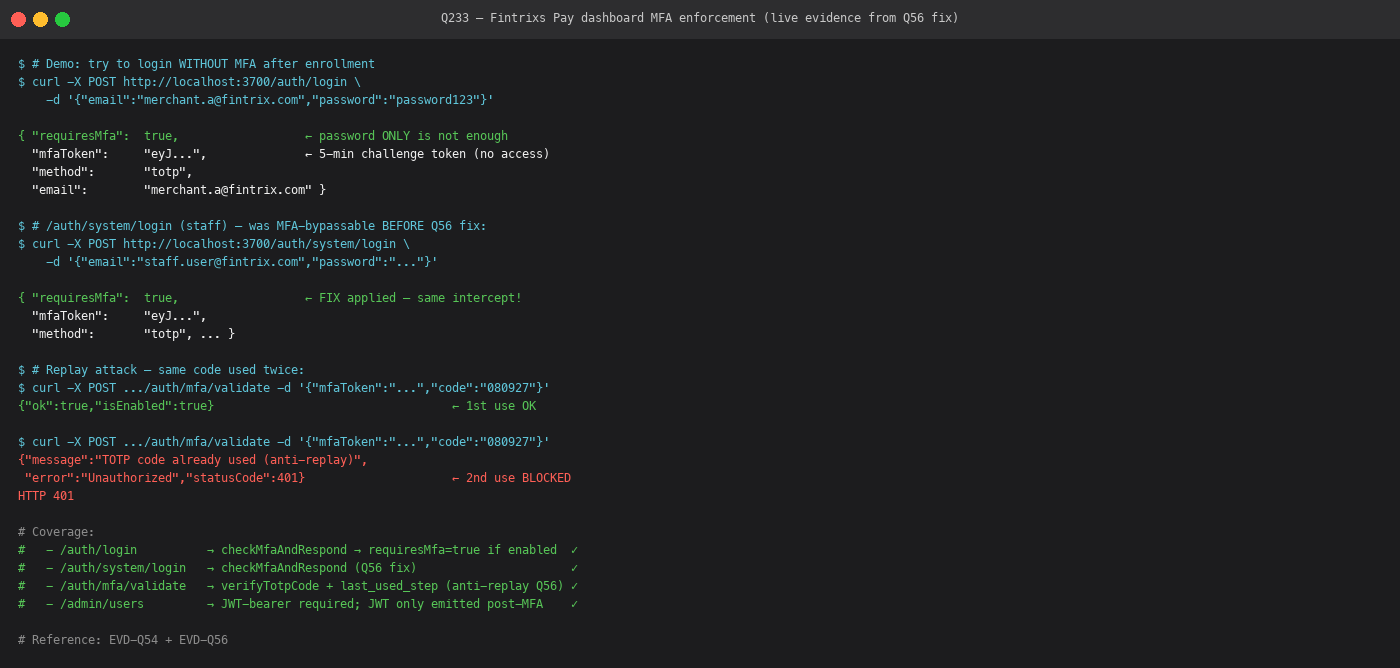
Task: Click the comment about staff login being MFA-bypassable
Action: tap(259, 226)
